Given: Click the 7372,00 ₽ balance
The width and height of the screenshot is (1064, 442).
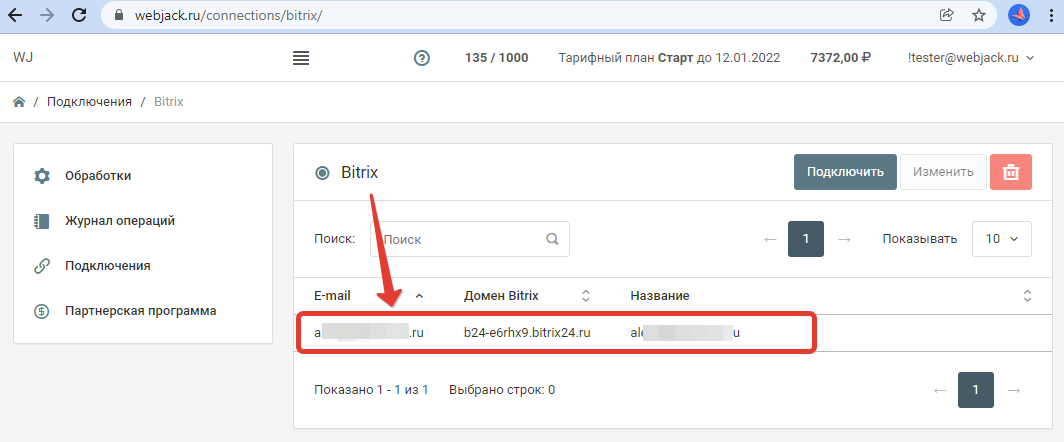Looking at the screenshot, I should point(841,58).
